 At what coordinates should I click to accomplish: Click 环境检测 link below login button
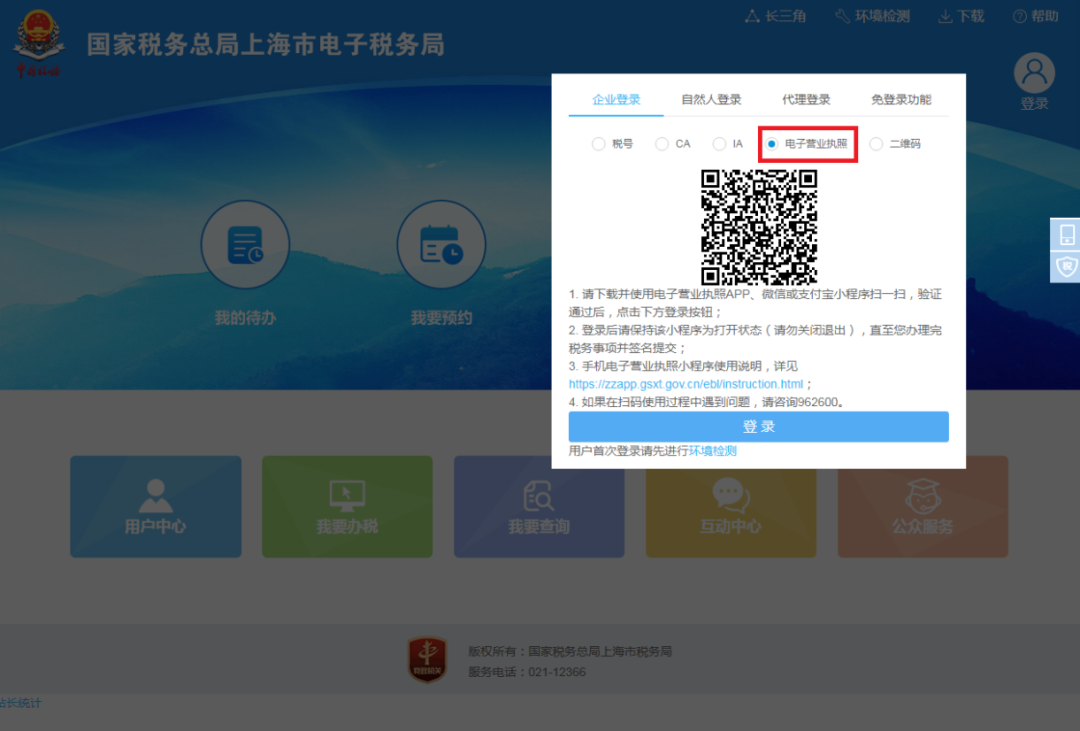pyautogui.click(x=713, y=451)
